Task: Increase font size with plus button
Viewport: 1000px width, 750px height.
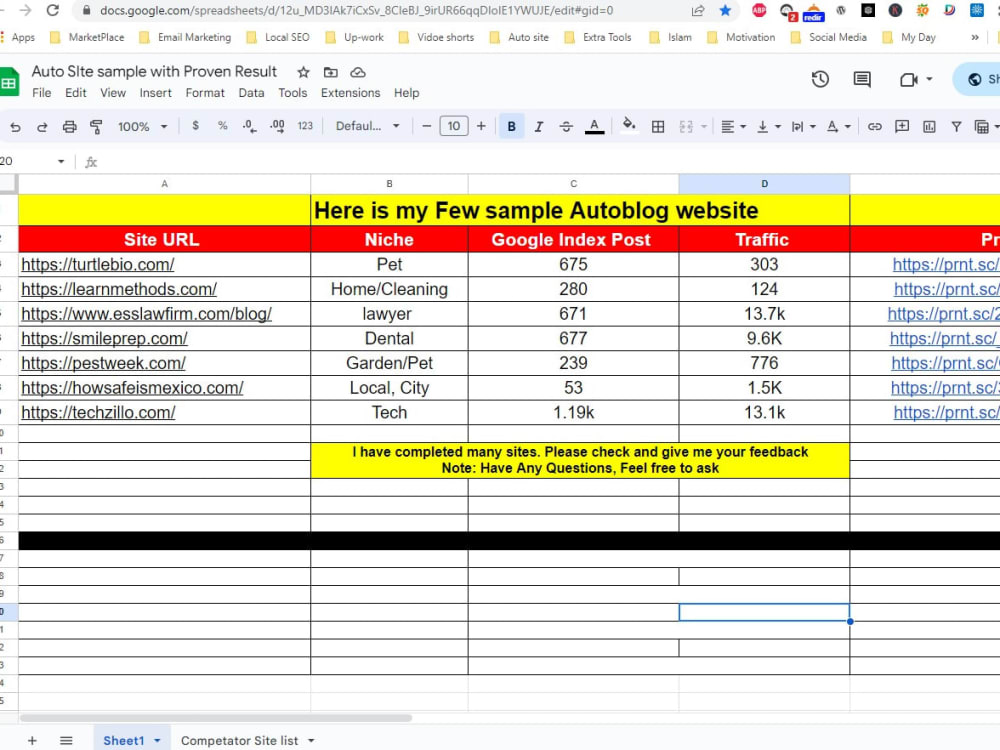Action: pos(481,126)
